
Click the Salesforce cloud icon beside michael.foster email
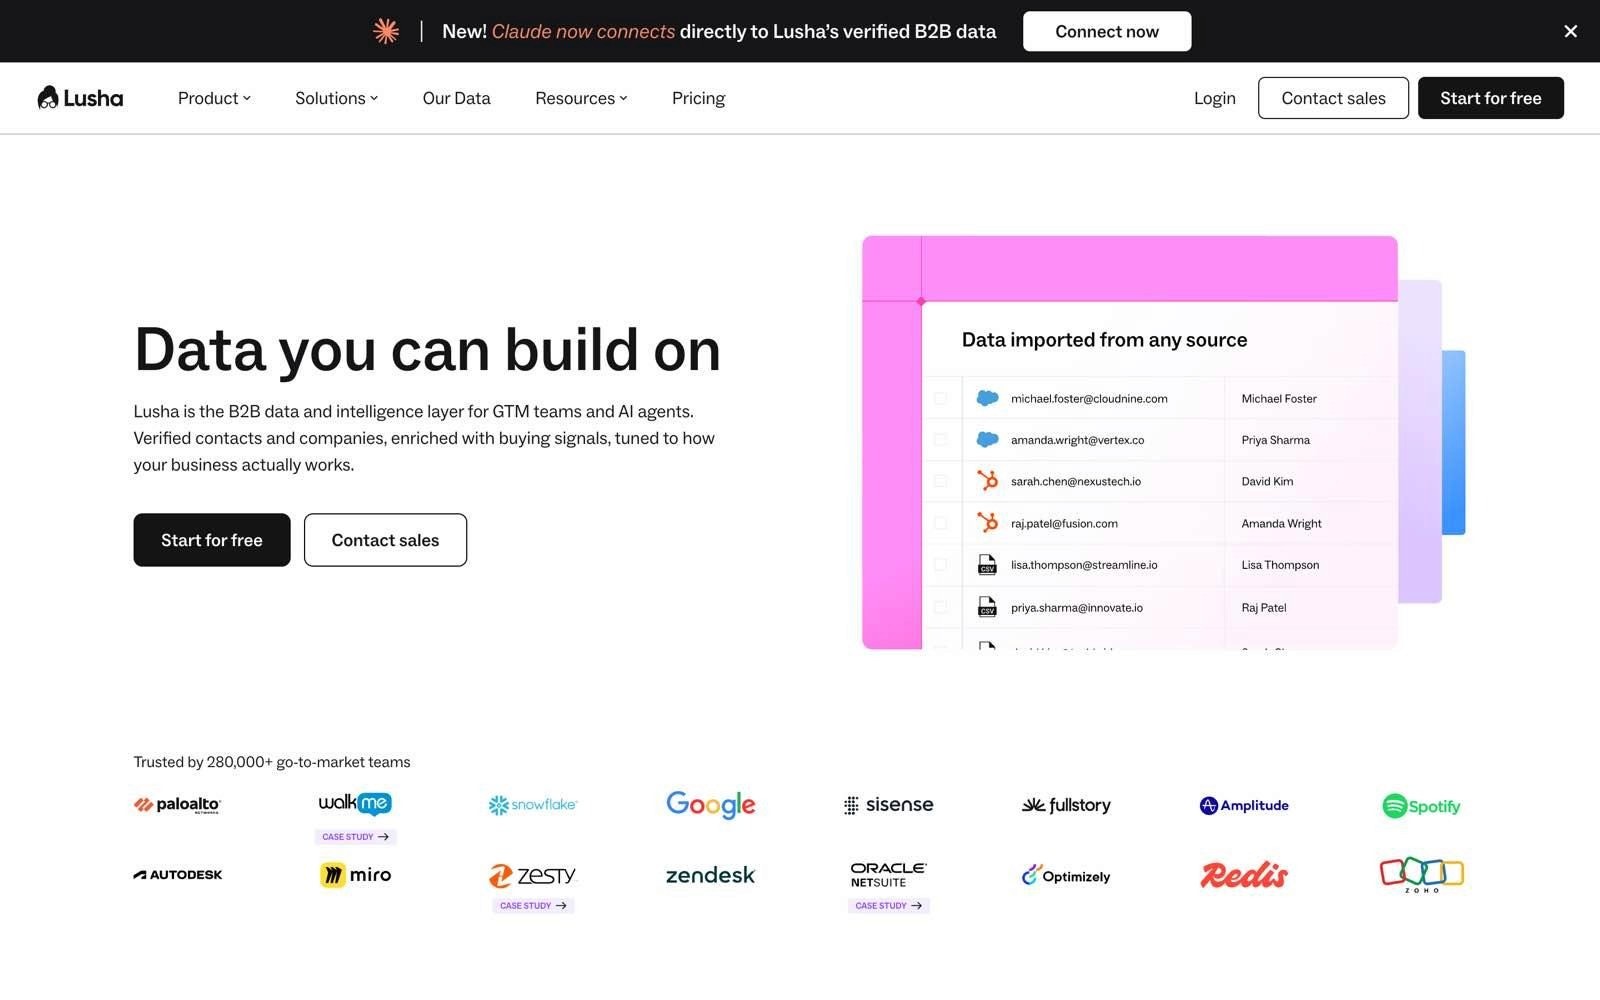pos(987,398)
